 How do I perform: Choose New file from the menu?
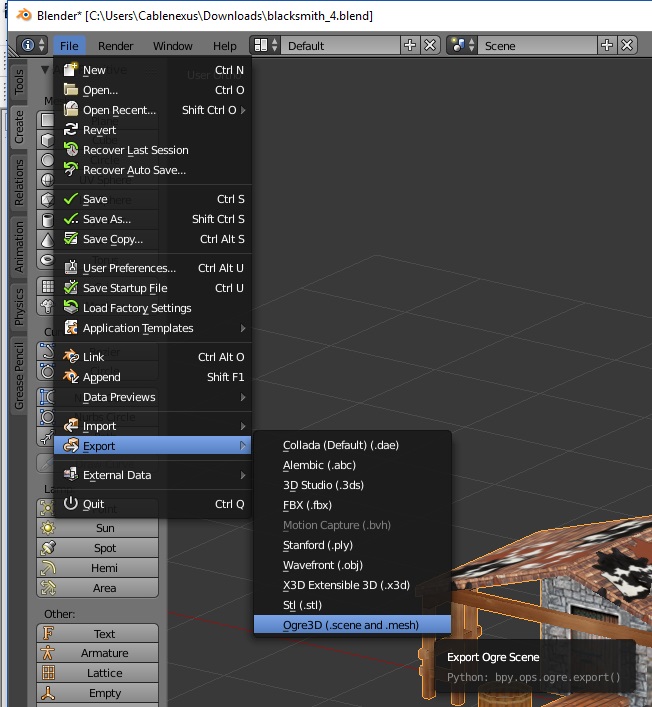coord(153,70)
